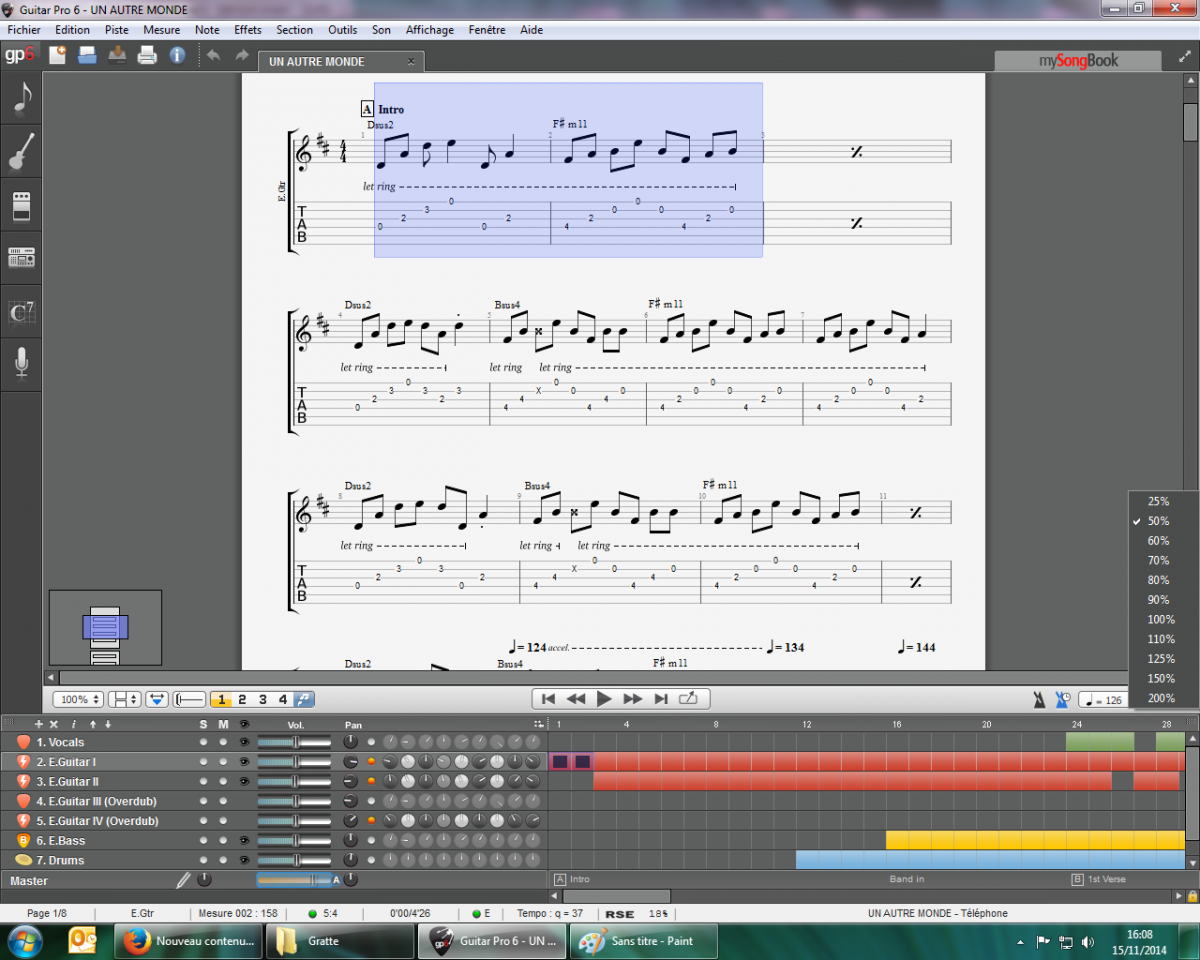Add a new track with plus icon

click(39, 724)
